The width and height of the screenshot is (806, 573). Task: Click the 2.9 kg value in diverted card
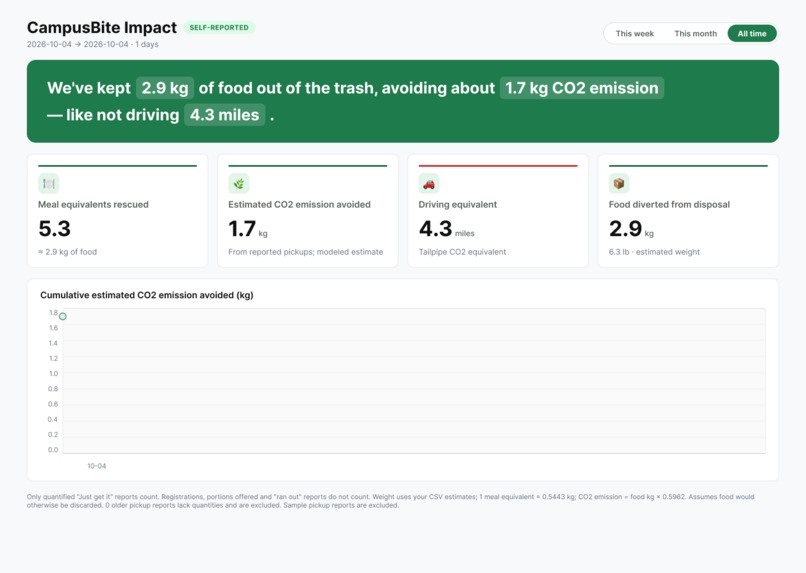631,229
